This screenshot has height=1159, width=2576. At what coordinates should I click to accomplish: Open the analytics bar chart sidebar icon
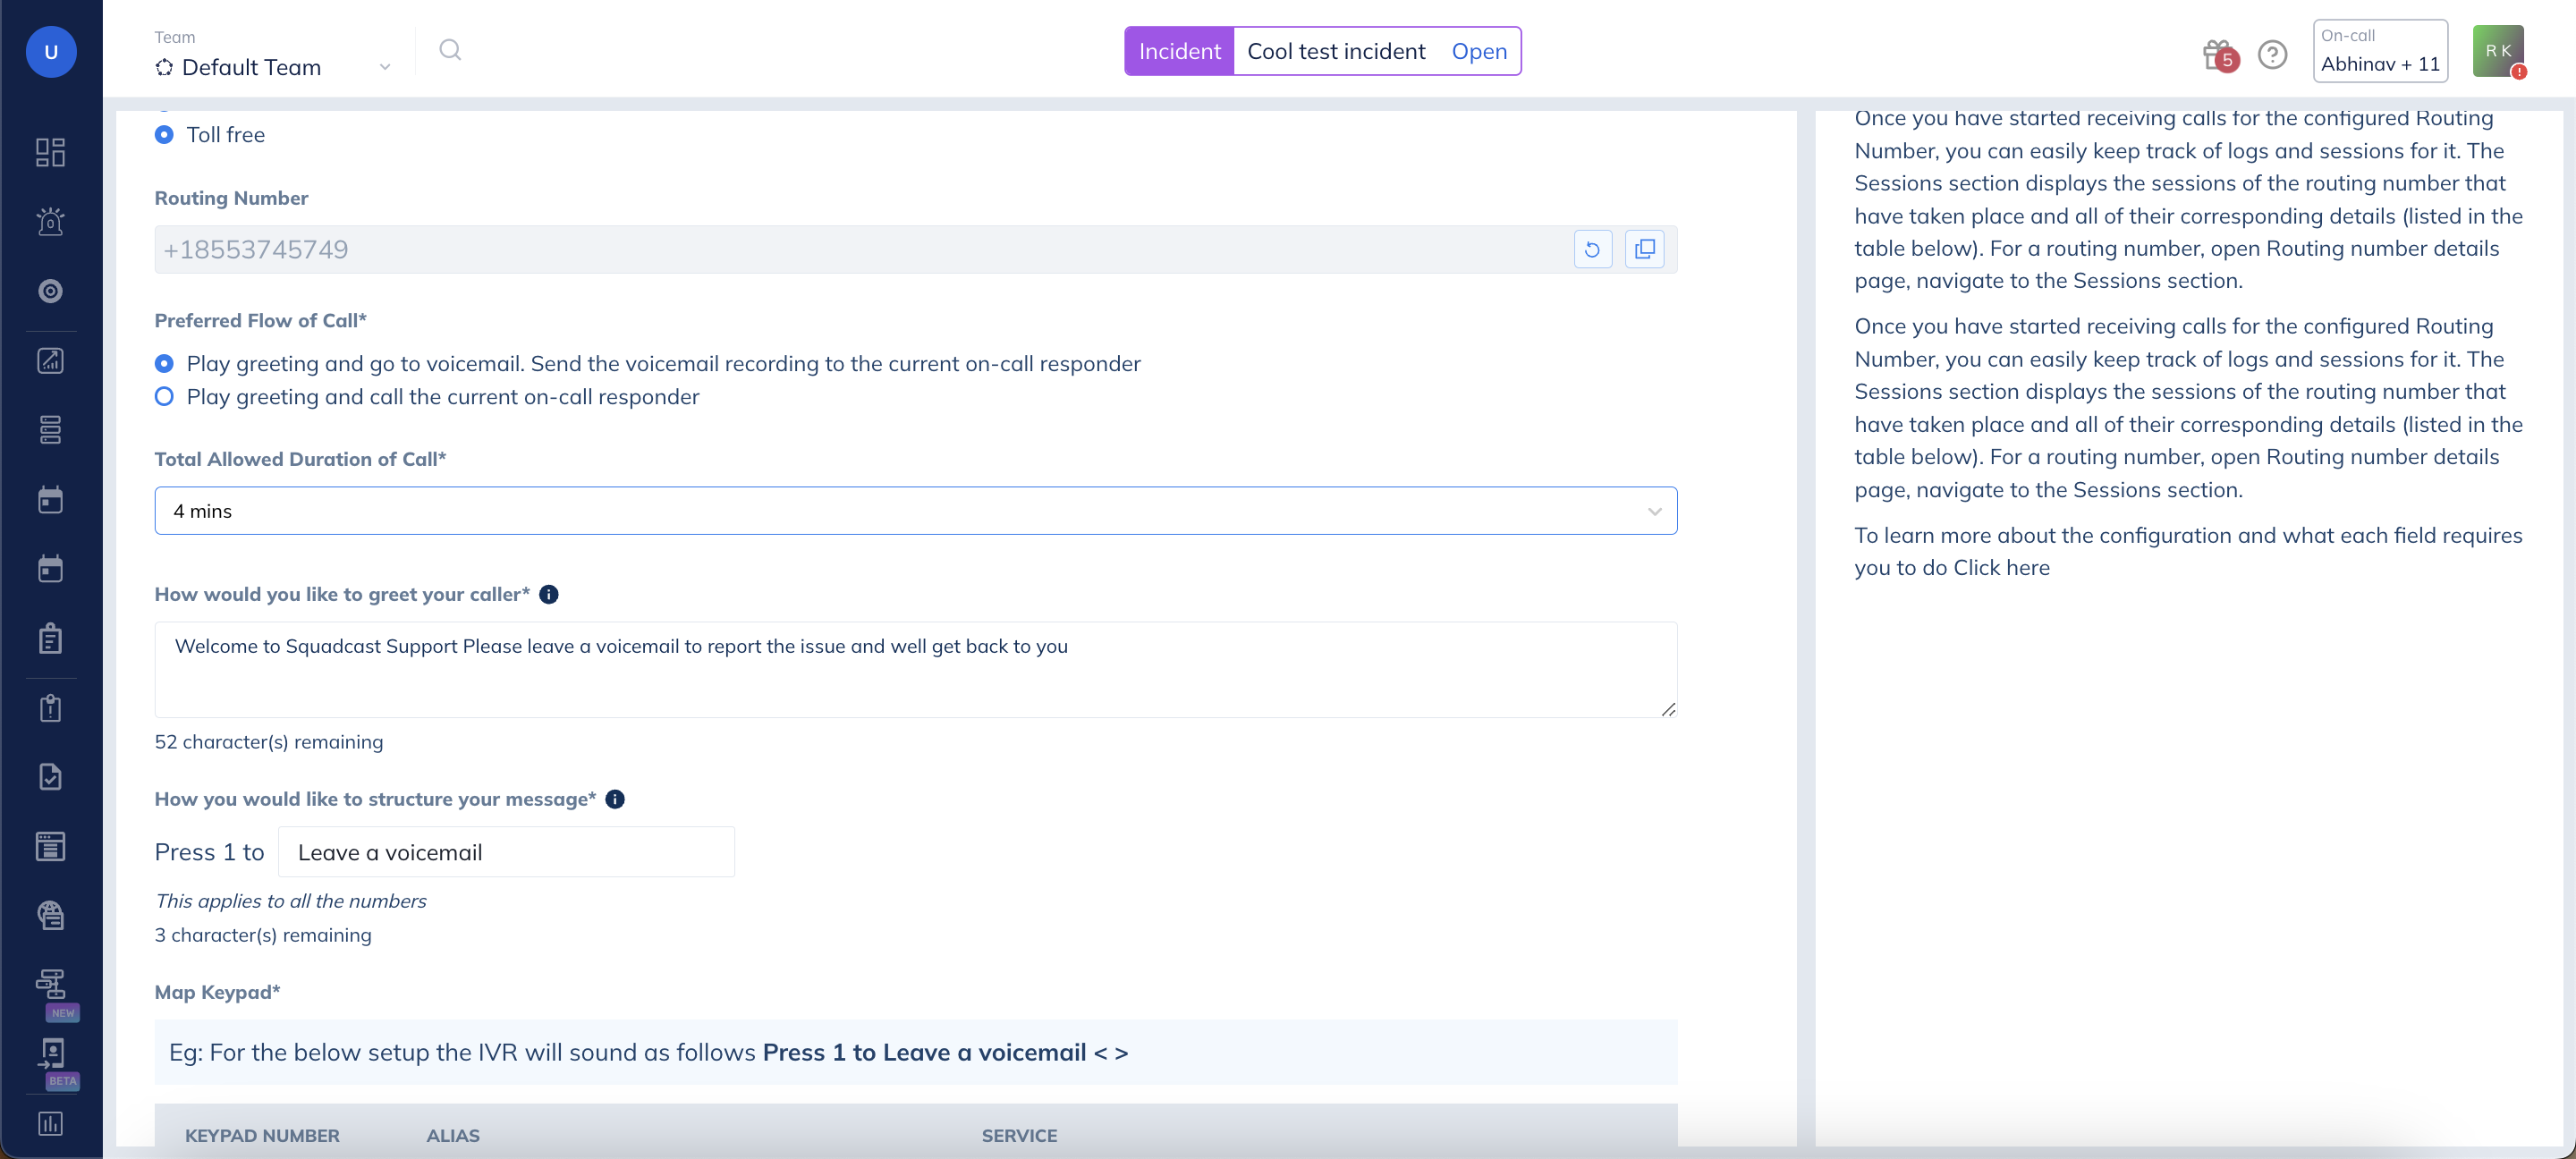[50, 1123]
